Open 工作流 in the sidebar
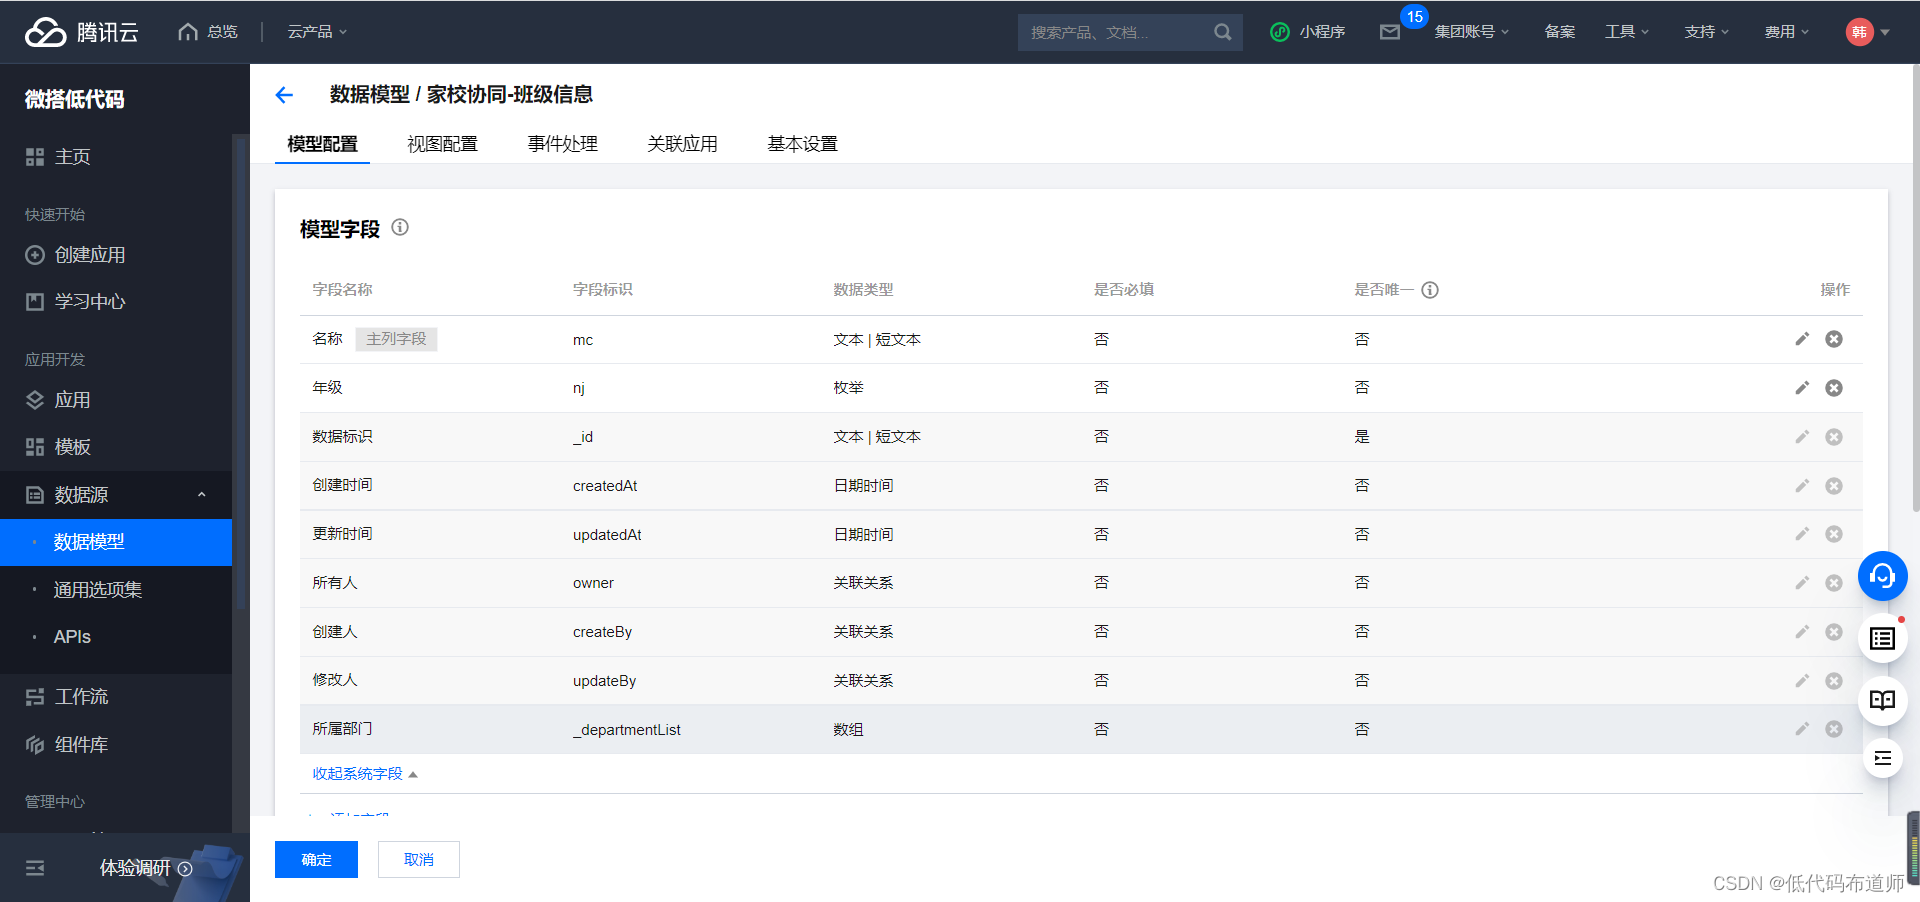 pyautogui.click(x=116, y=697)
